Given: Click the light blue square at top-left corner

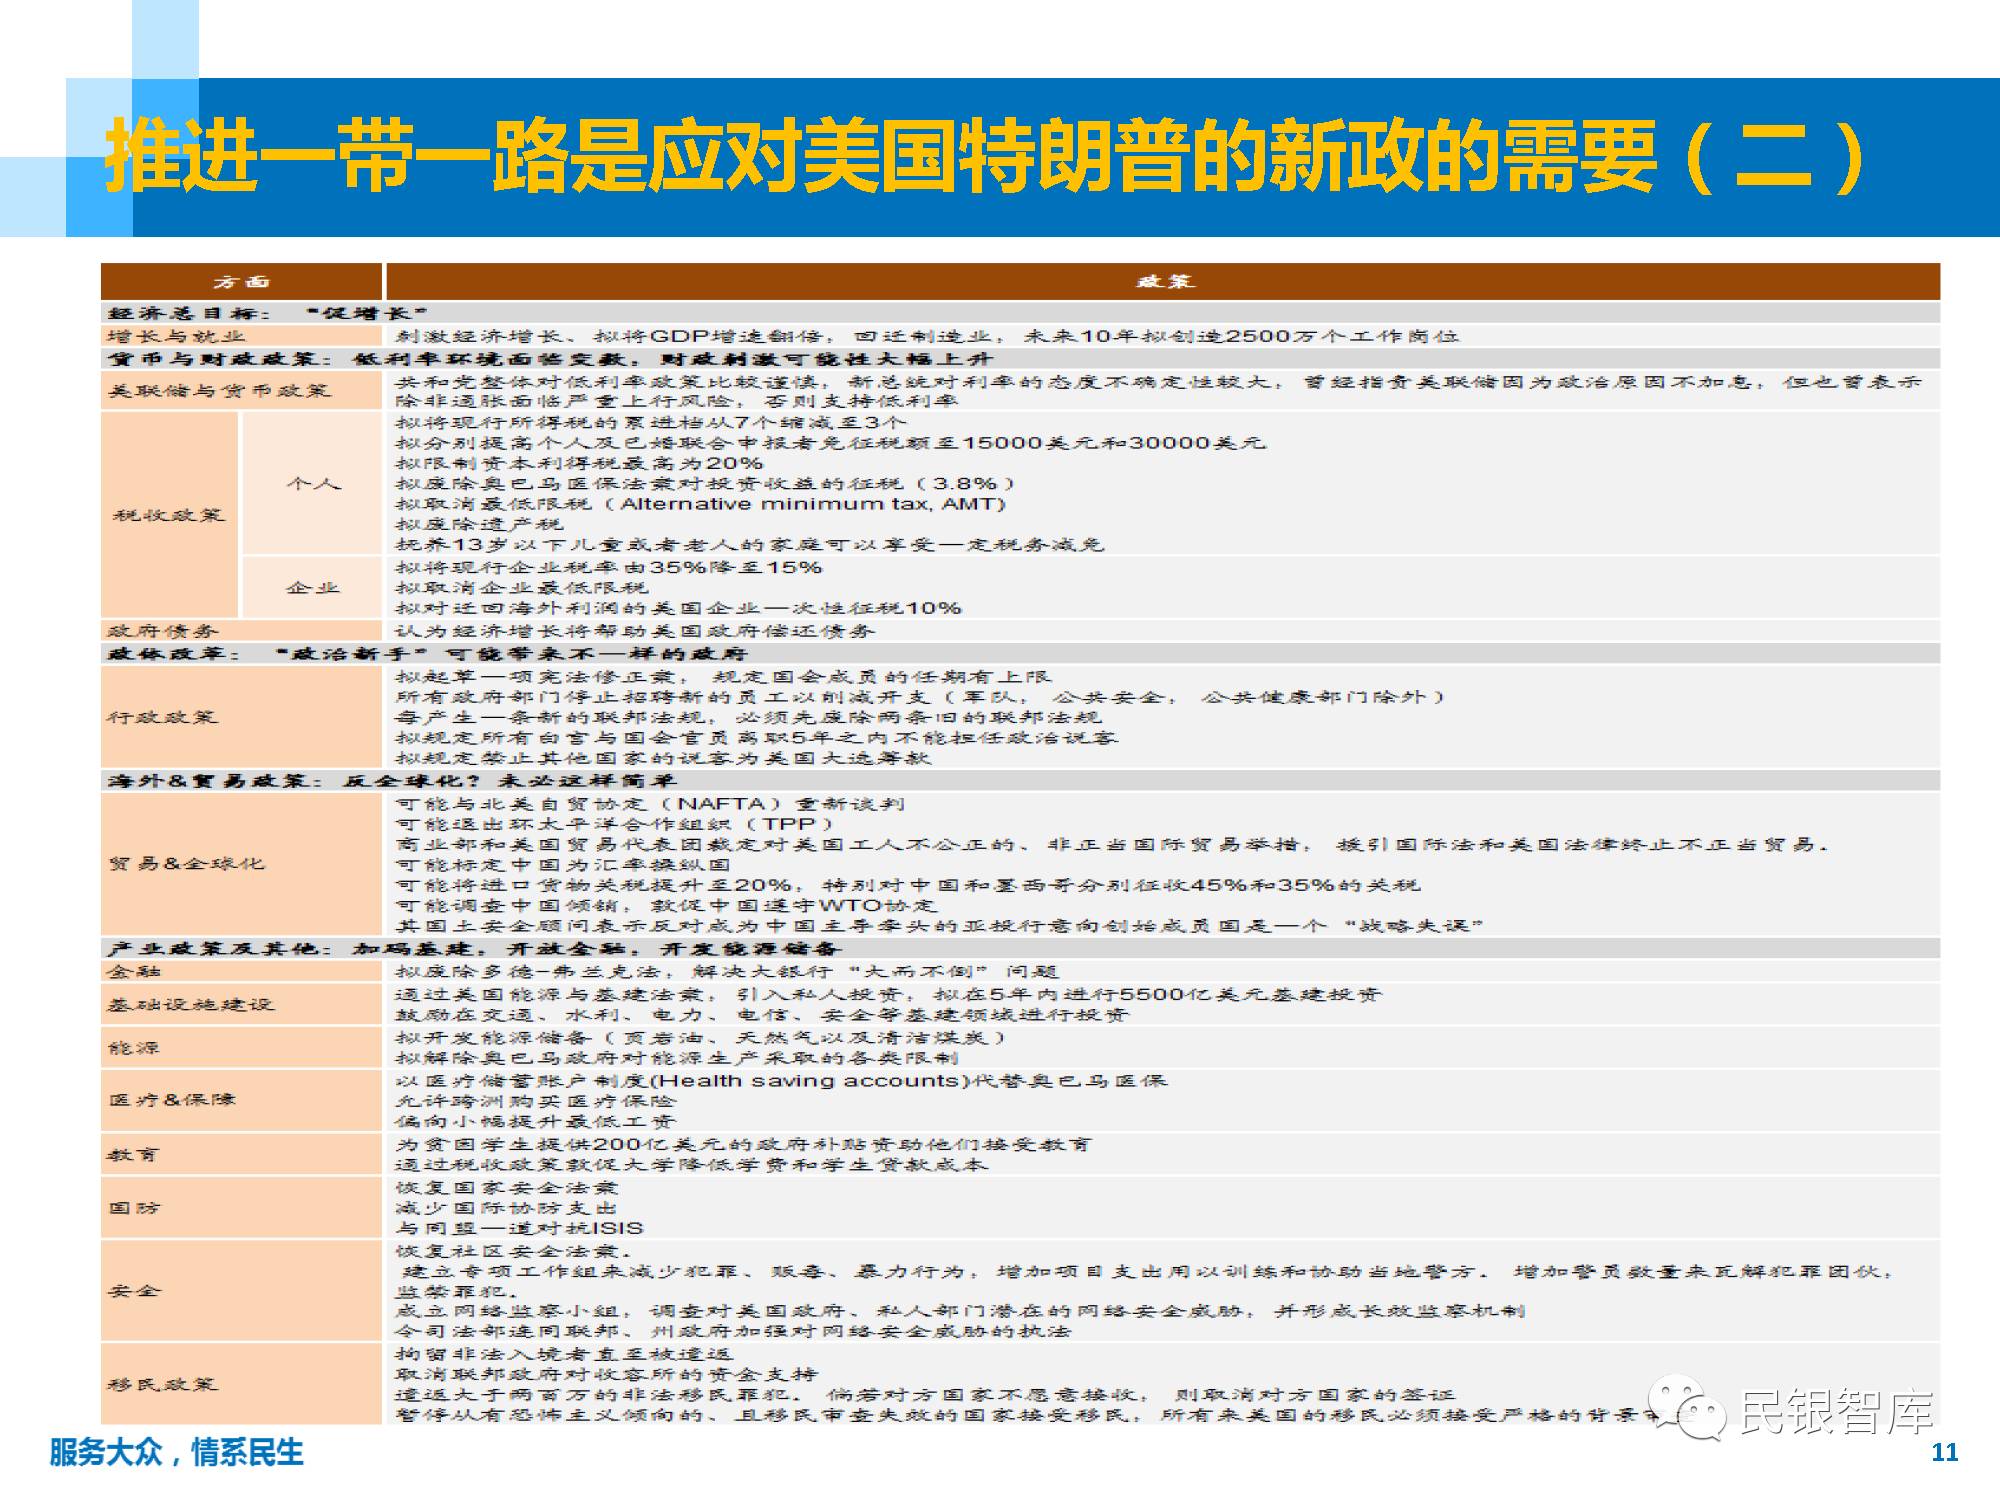Looking at the screenshot, I should [x=166, y=38].
